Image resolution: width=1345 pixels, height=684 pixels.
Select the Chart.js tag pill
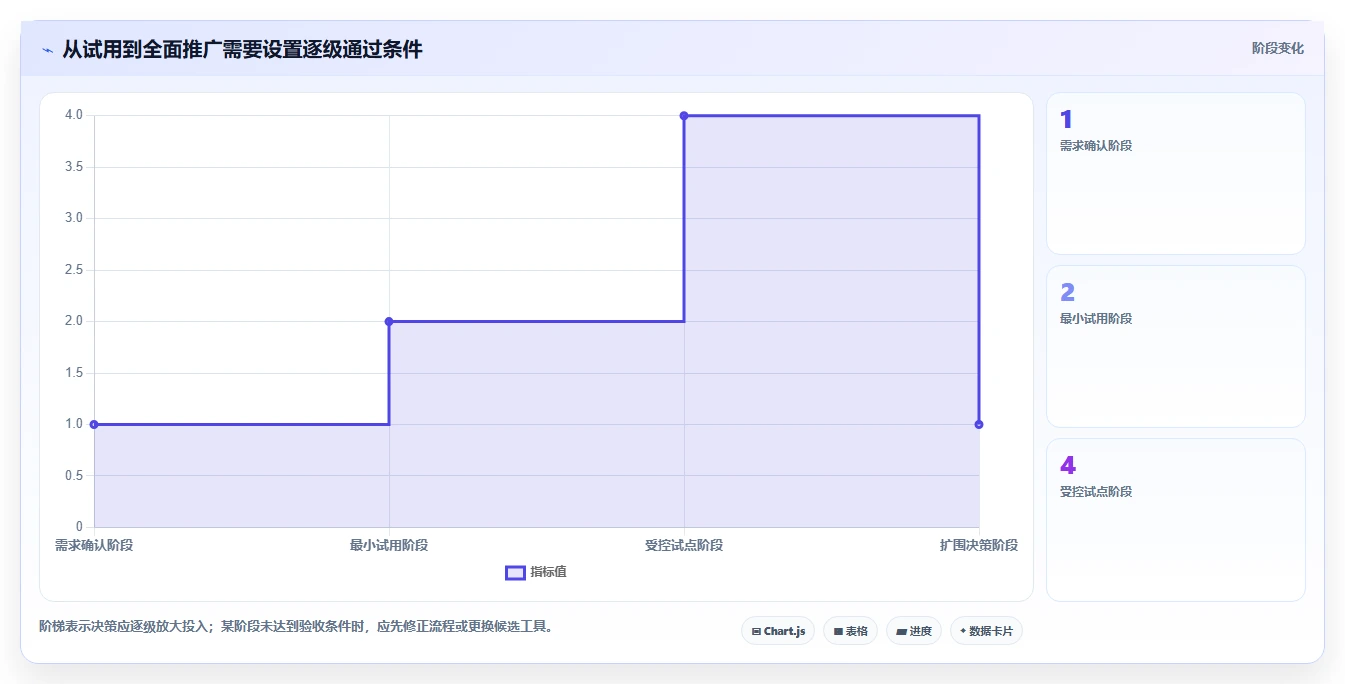[x=778, y=631]
